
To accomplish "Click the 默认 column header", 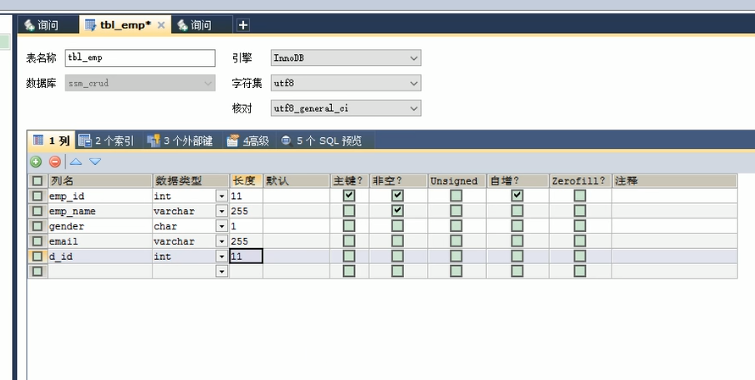I will pyautogui.click(x=296, y=181).
